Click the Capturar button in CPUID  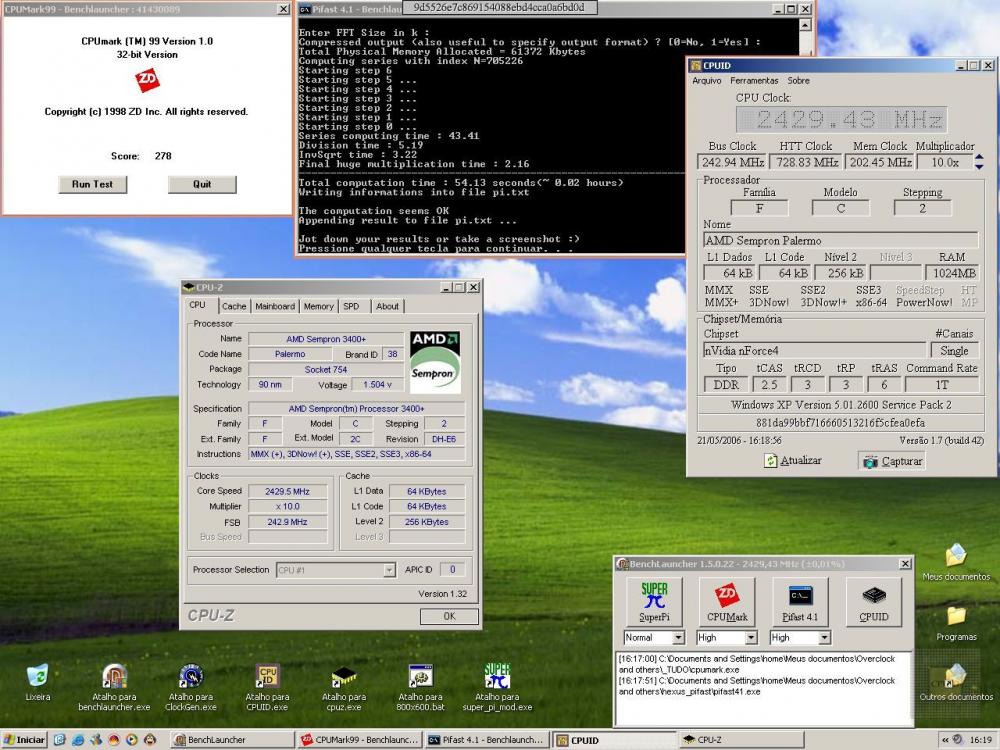pyautogui.click(x=892, y=461)
